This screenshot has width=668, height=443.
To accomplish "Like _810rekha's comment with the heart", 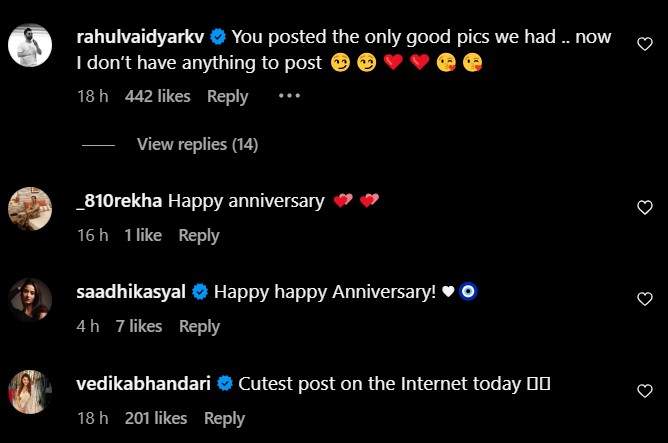I will click(645, 208).
